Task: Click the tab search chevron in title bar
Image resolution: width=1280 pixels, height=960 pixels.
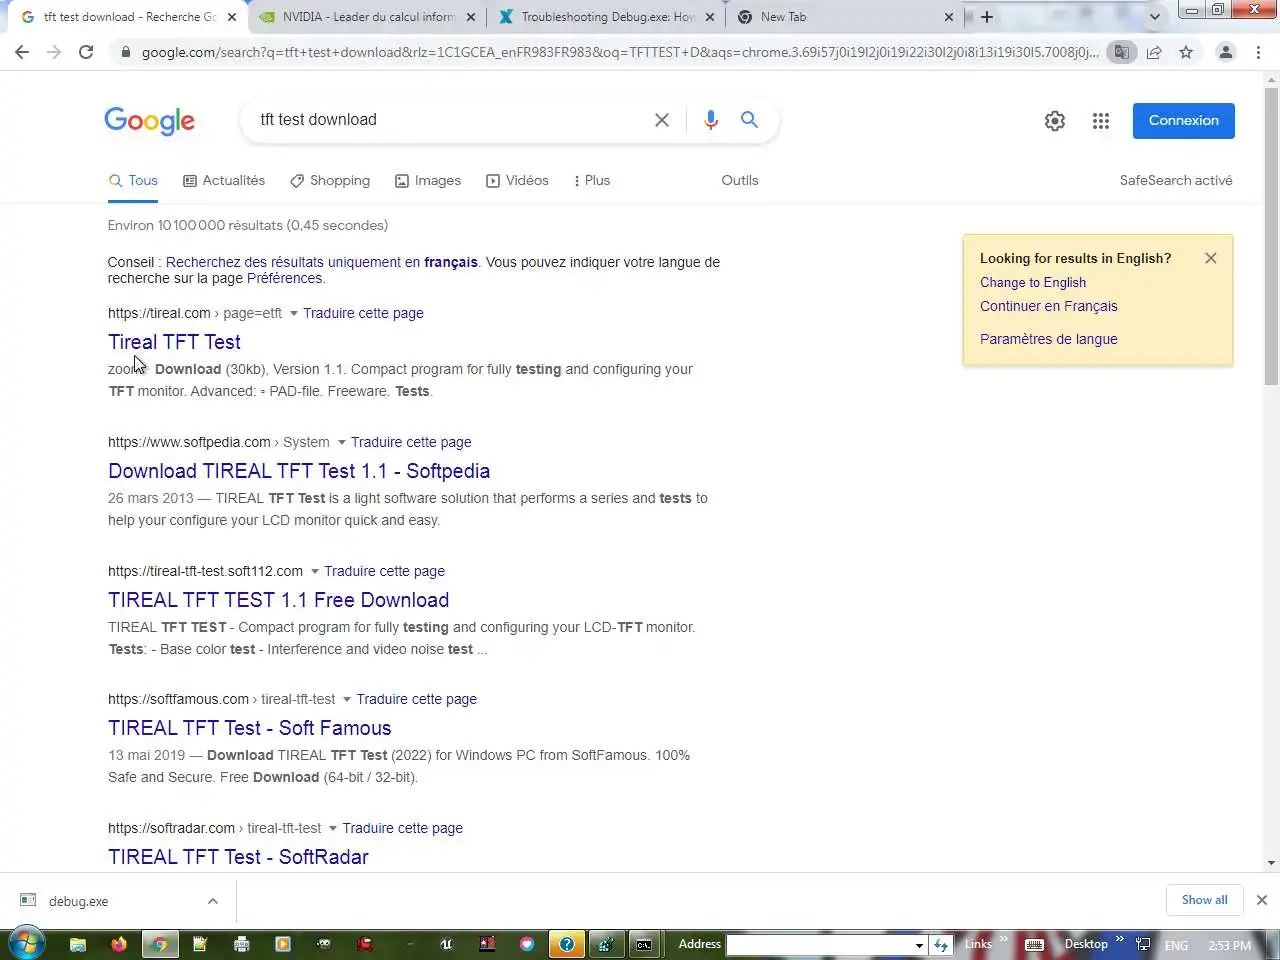Action: click(x=1155, y=17)
